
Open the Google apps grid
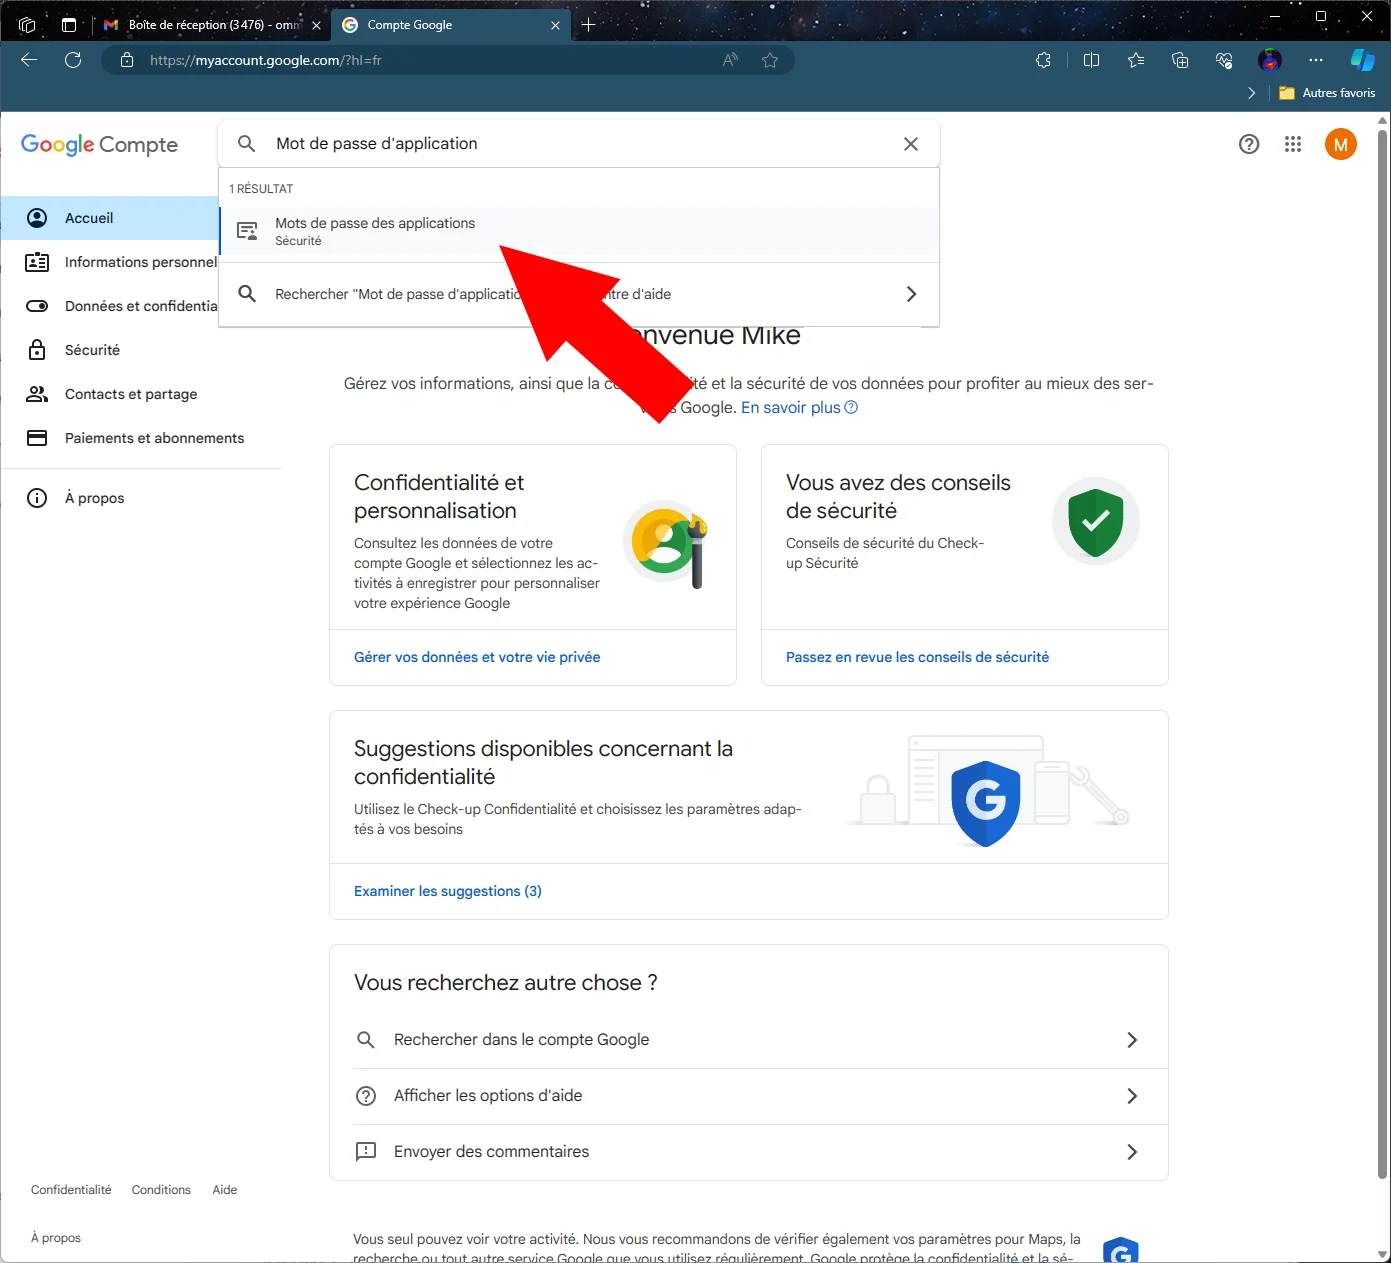pyautogui.click(x=1293, y=144)
